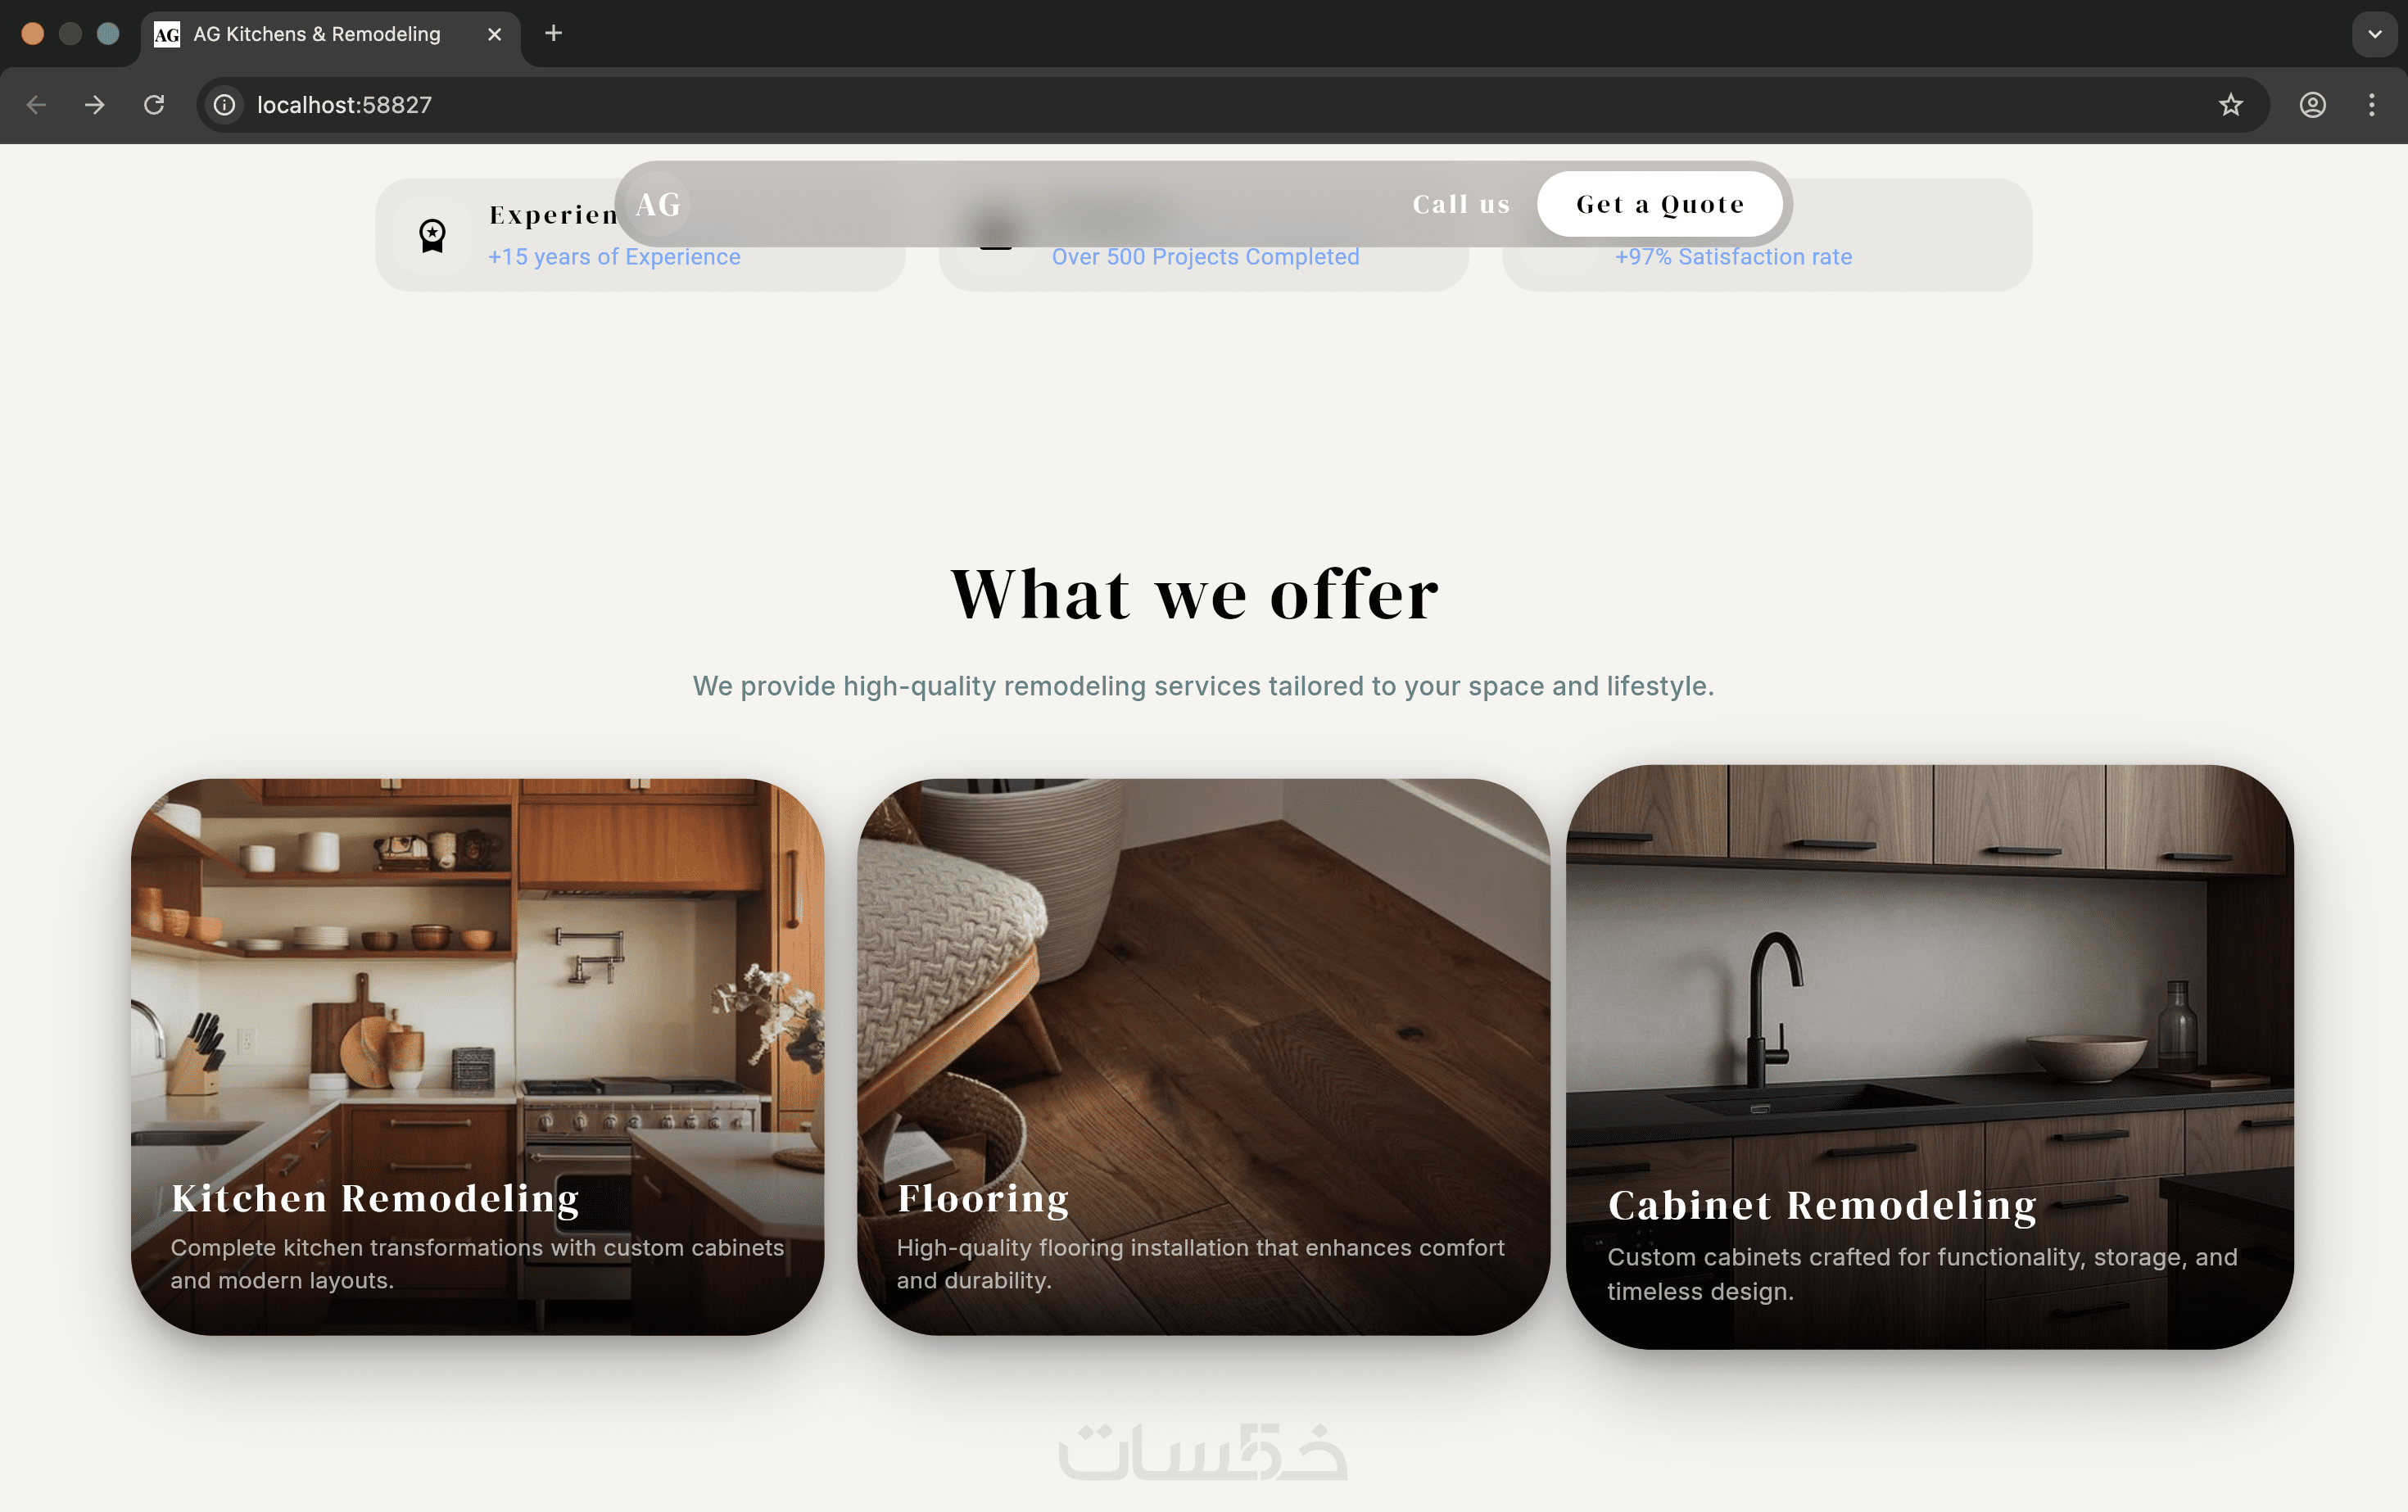Open the Kitchen Remodeling service card
This screenshot has height=1512, width=2408.
pyautogui.click(x=477, y=1057)
